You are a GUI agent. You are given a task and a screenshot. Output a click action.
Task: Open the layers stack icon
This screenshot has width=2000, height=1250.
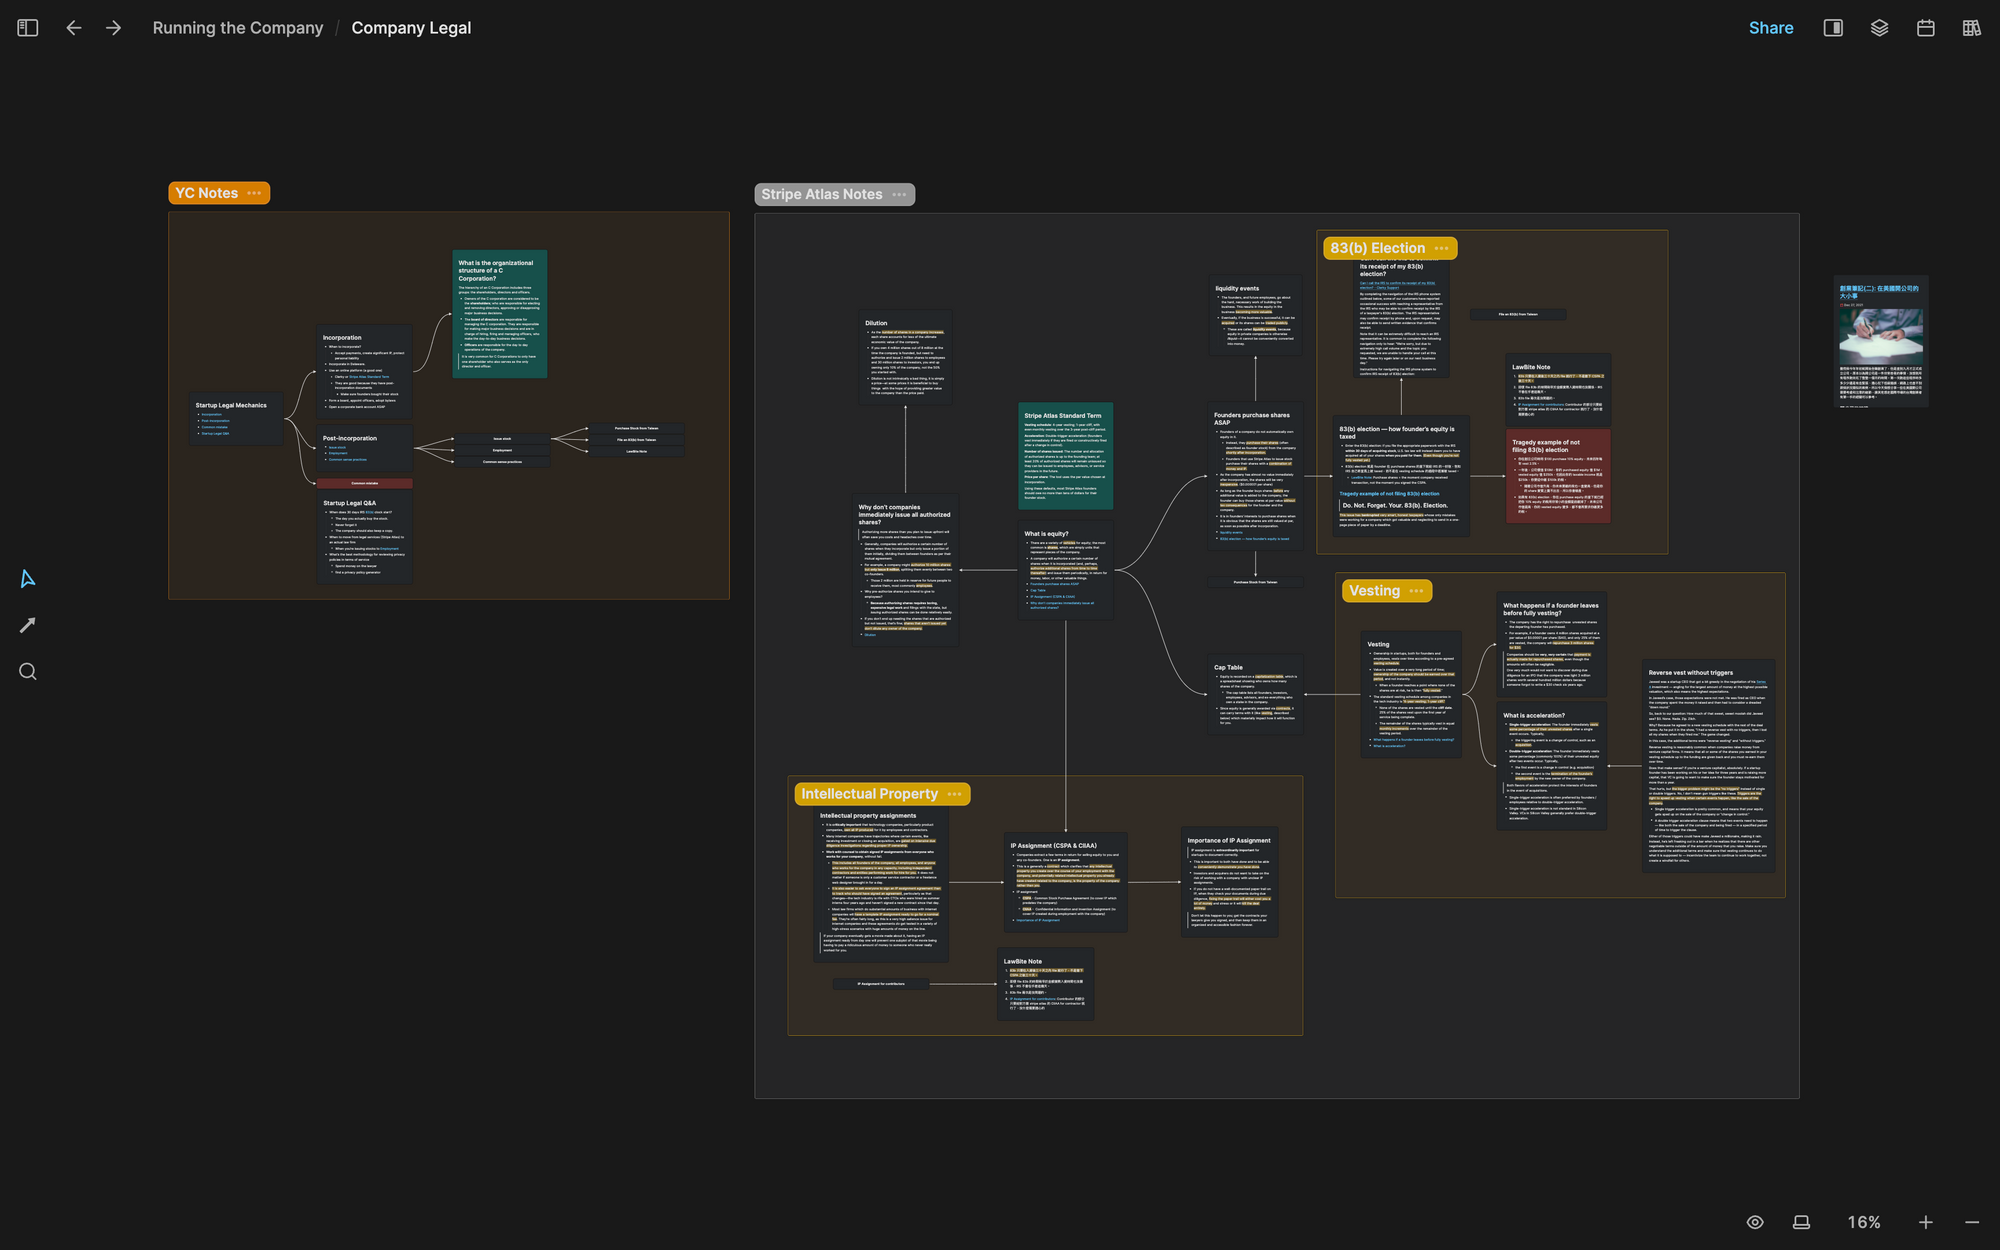tap(1879, 28)
